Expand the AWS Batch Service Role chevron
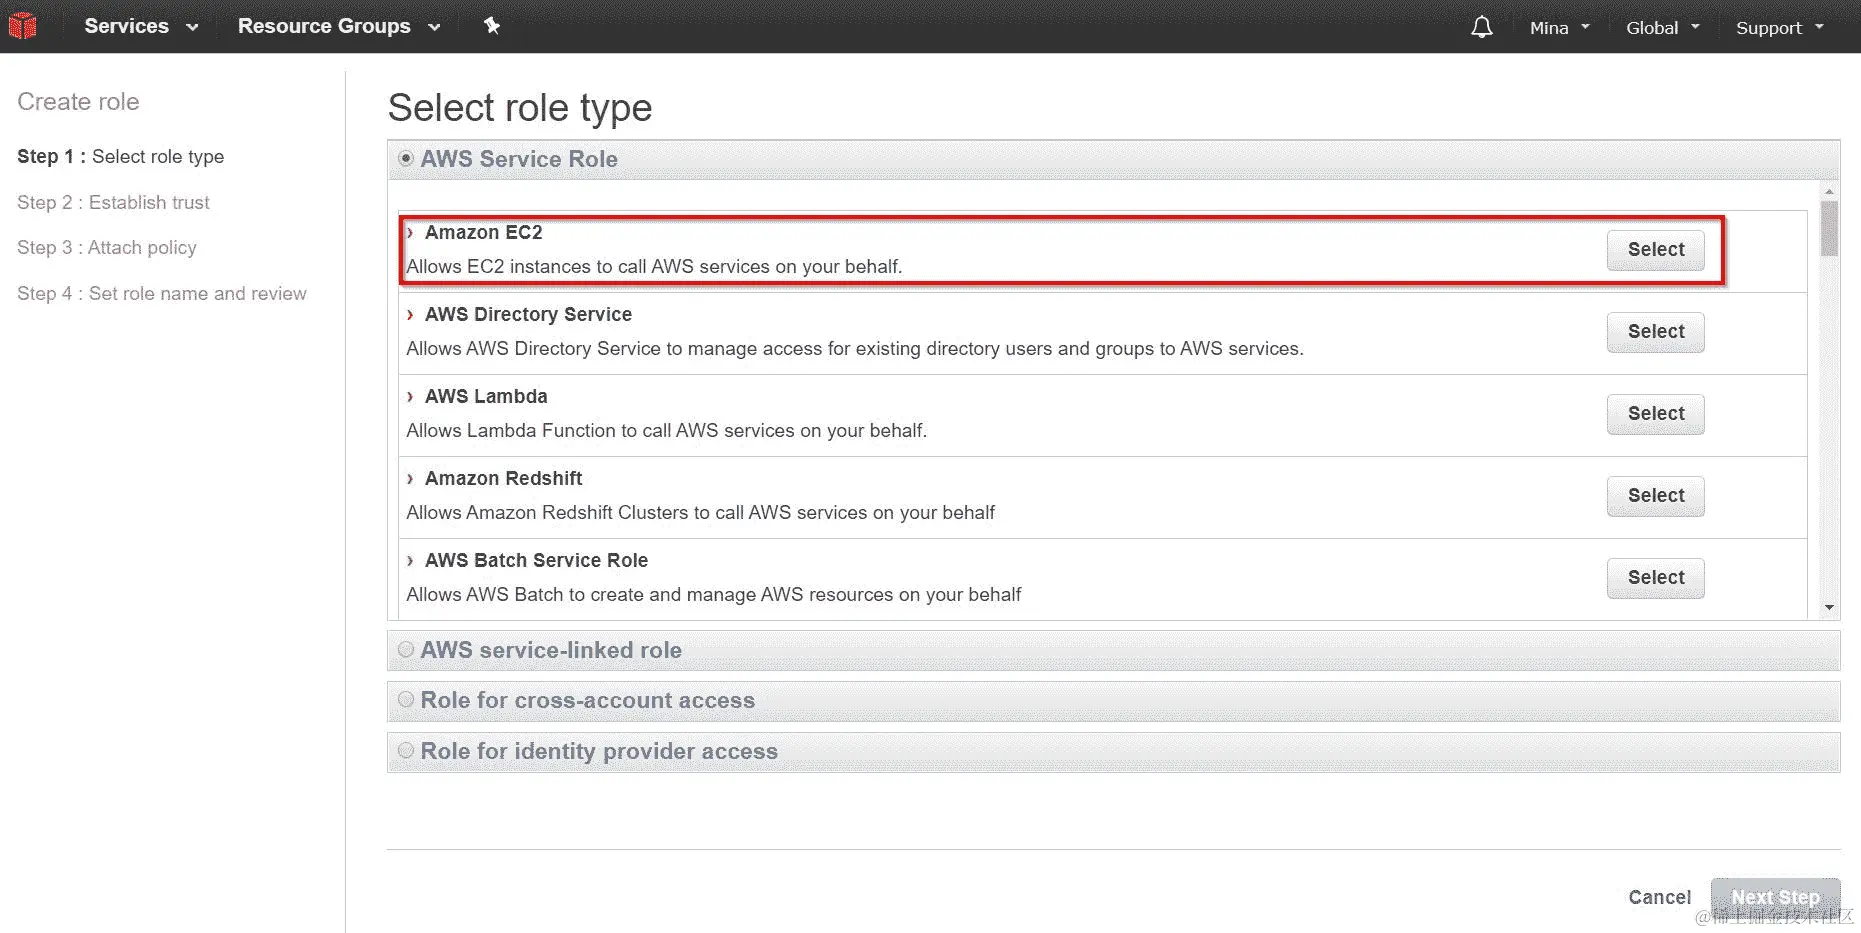Viewport: 1861px width, 933px height. [410, 560]
